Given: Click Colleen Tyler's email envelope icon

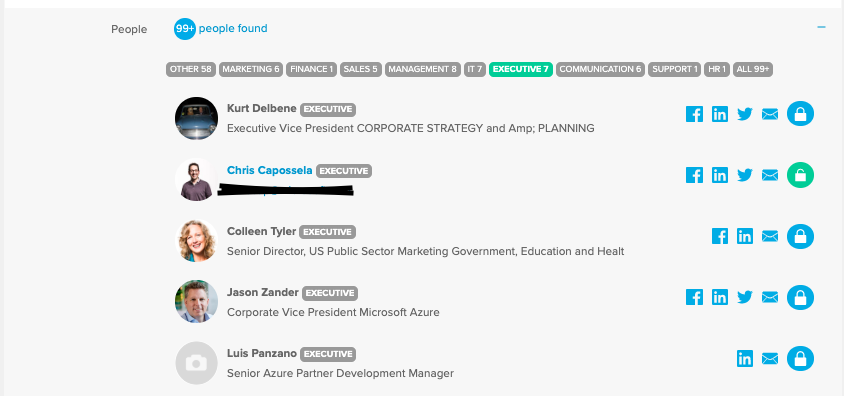Looking at the screenshot, I should click(x=770, y=236).
